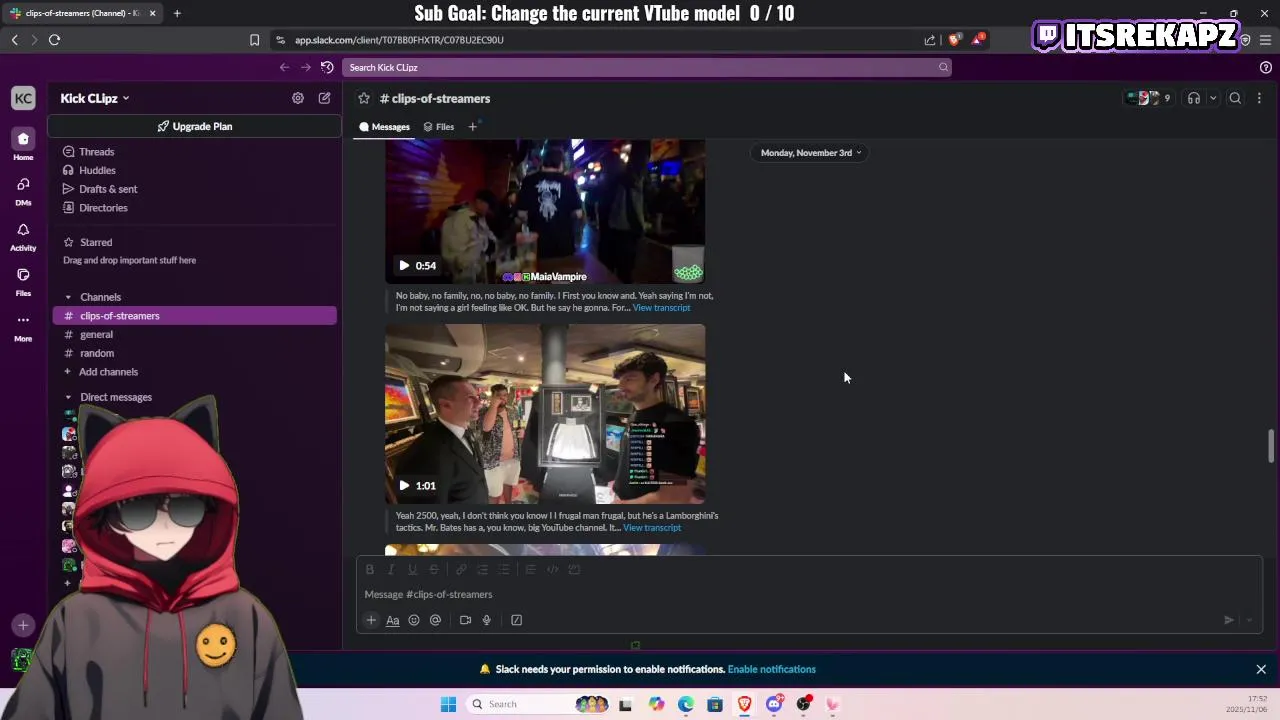Image resolution: width=1280 pixels, height=720 pixels.
Task: Open schedule send dropdown arrow
Action: tap(1249, 620)
